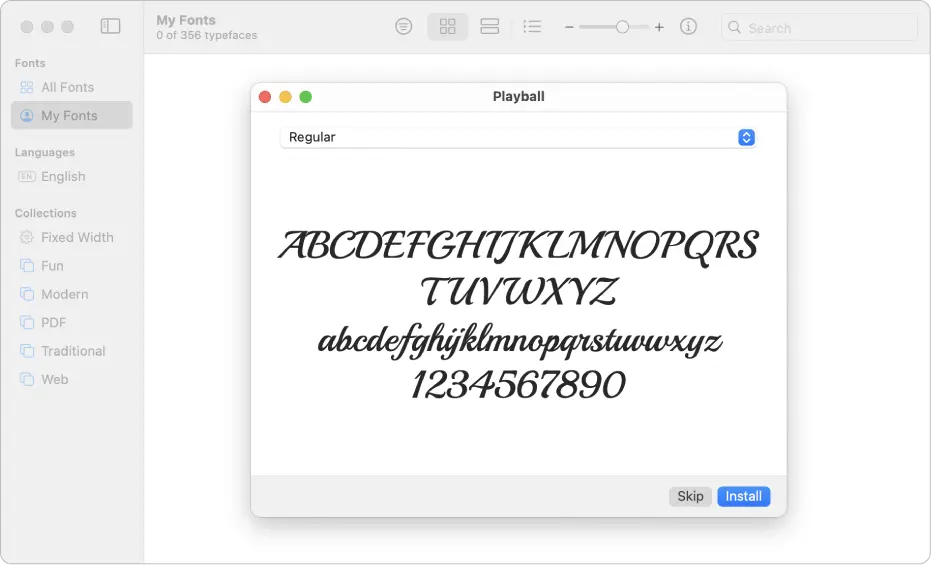
Task: Switch to samples view layout
Action: (489, 27)
